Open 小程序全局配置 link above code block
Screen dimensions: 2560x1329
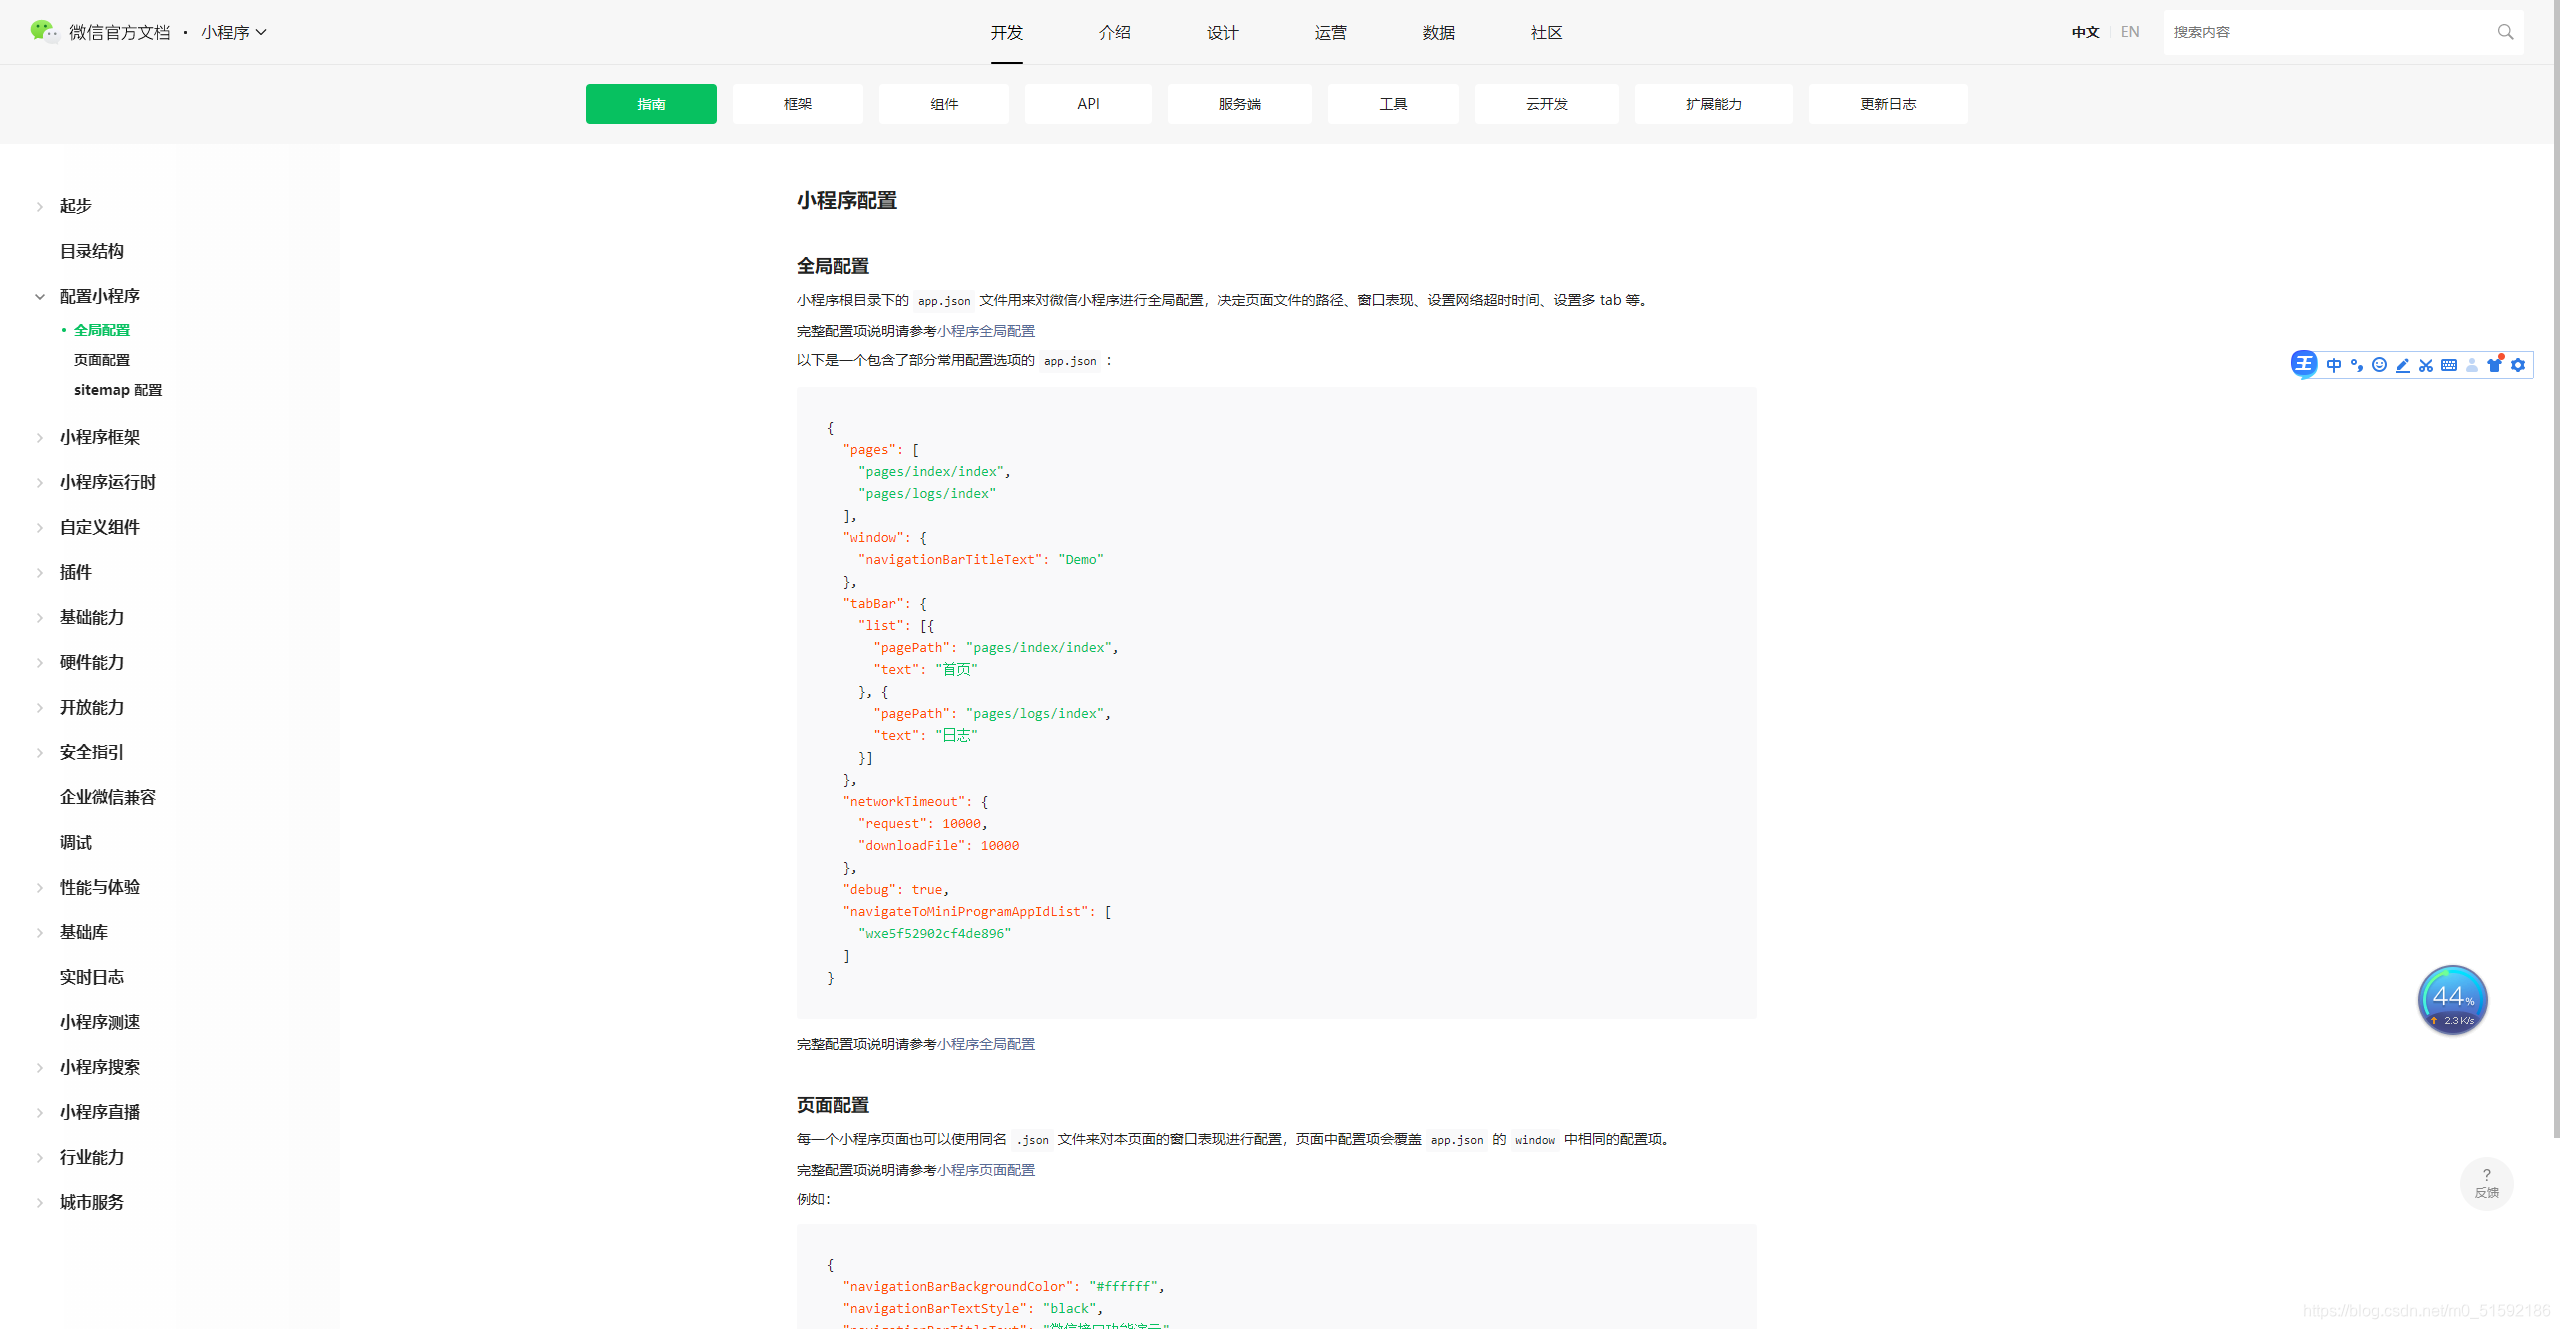[x=986, y=331]
